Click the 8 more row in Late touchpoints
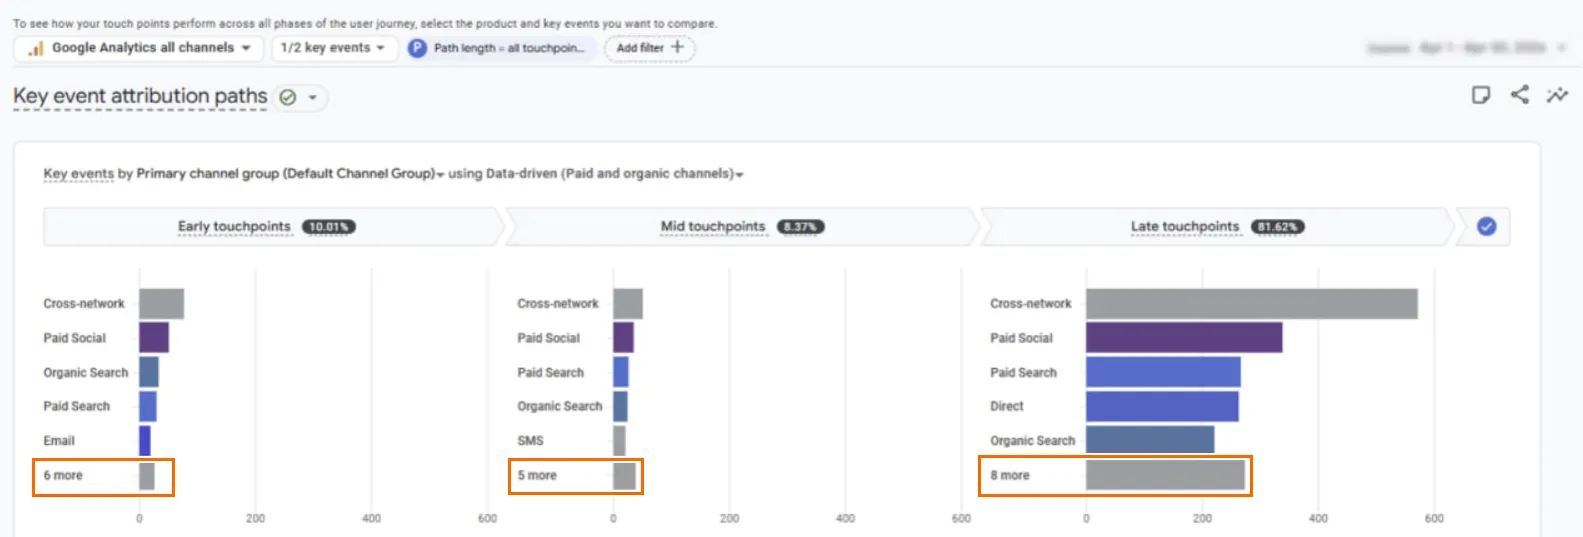This screenshot has height=537, width=1583. tap(1115, 476)
